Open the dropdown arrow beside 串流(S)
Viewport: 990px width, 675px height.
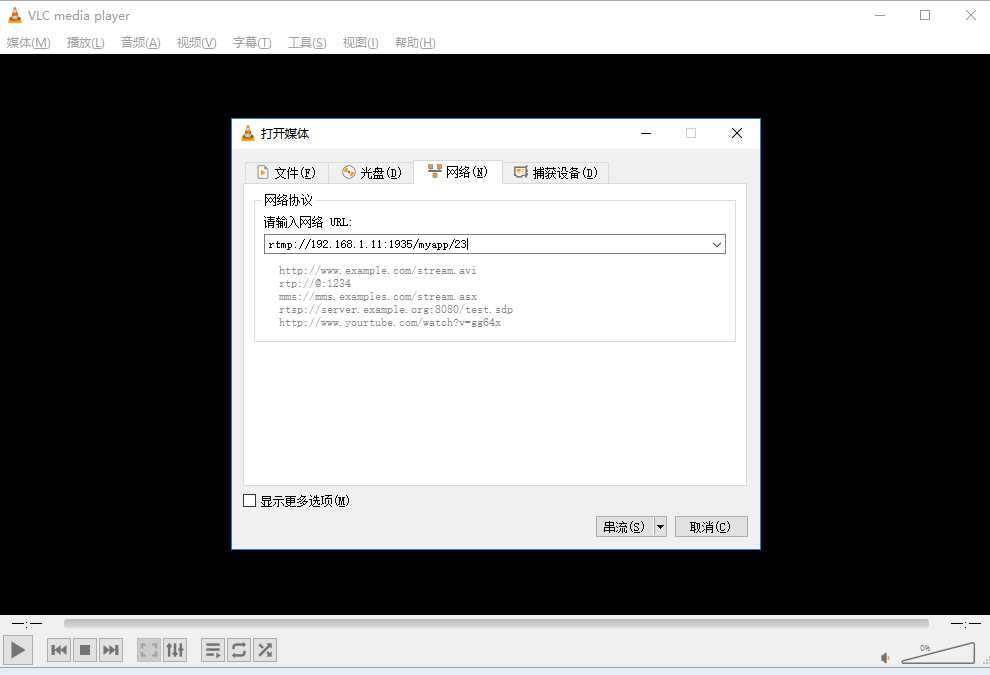click(x=660, y=527)
